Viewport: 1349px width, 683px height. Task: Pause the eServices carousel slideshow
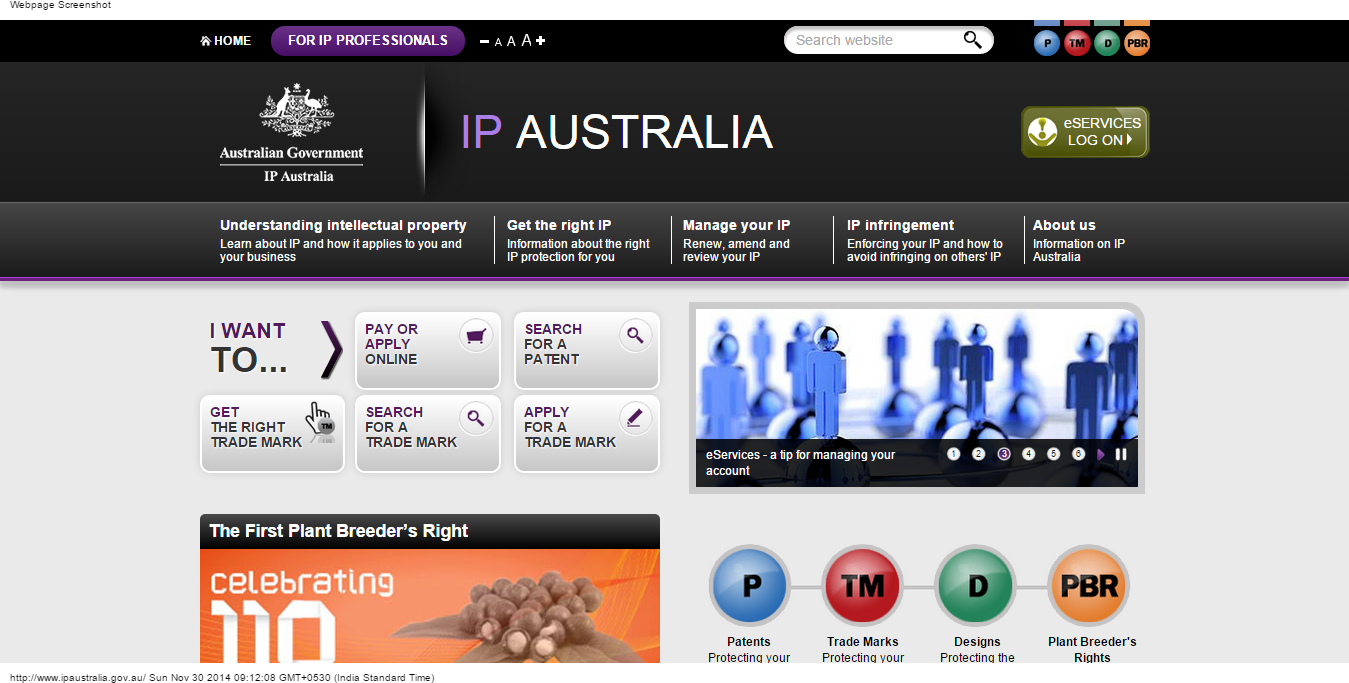pyautogui.click(x=1121, y=453)
